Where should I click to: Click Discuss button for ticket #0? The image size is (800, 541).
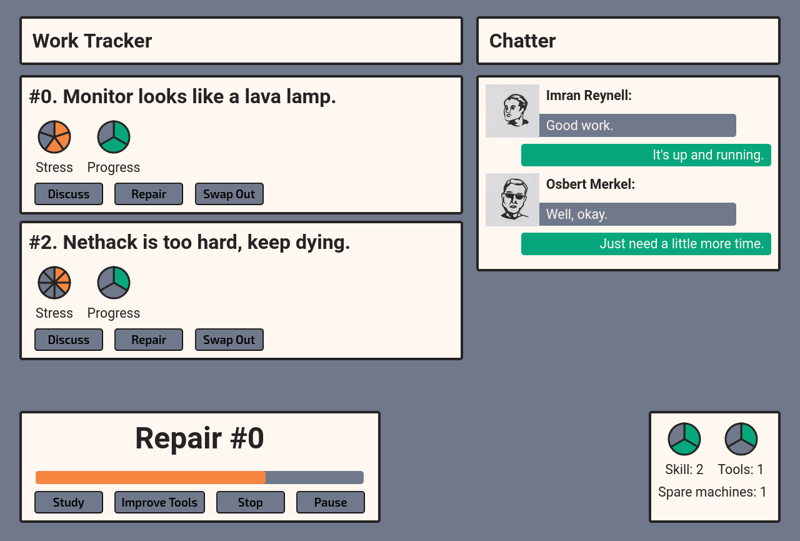point(68,194)
